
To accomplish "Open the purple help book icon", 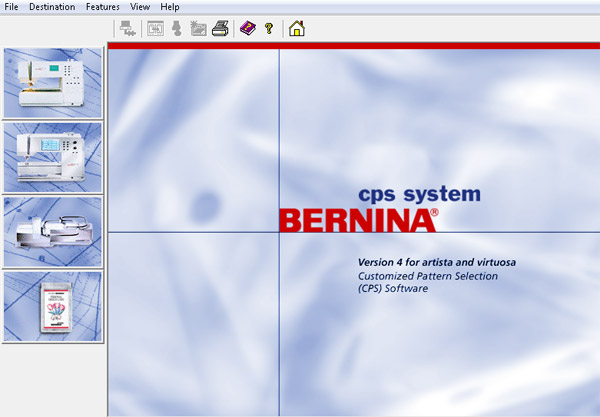I will 248,29.
